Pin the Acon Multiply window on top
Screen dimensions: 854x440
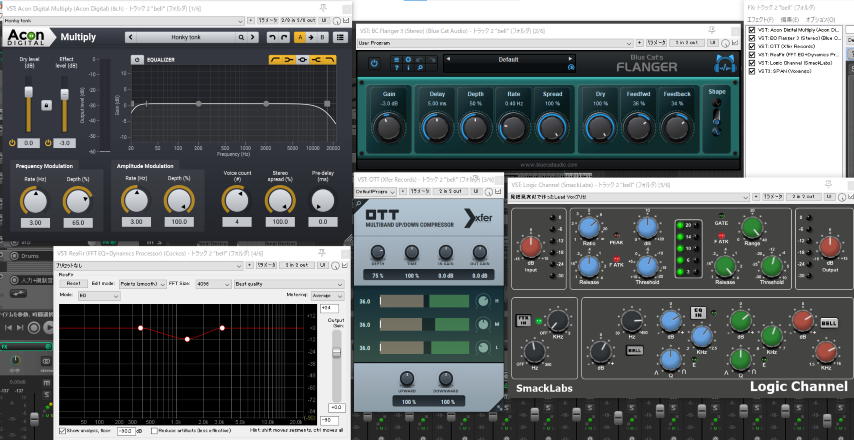pos(324,8)
